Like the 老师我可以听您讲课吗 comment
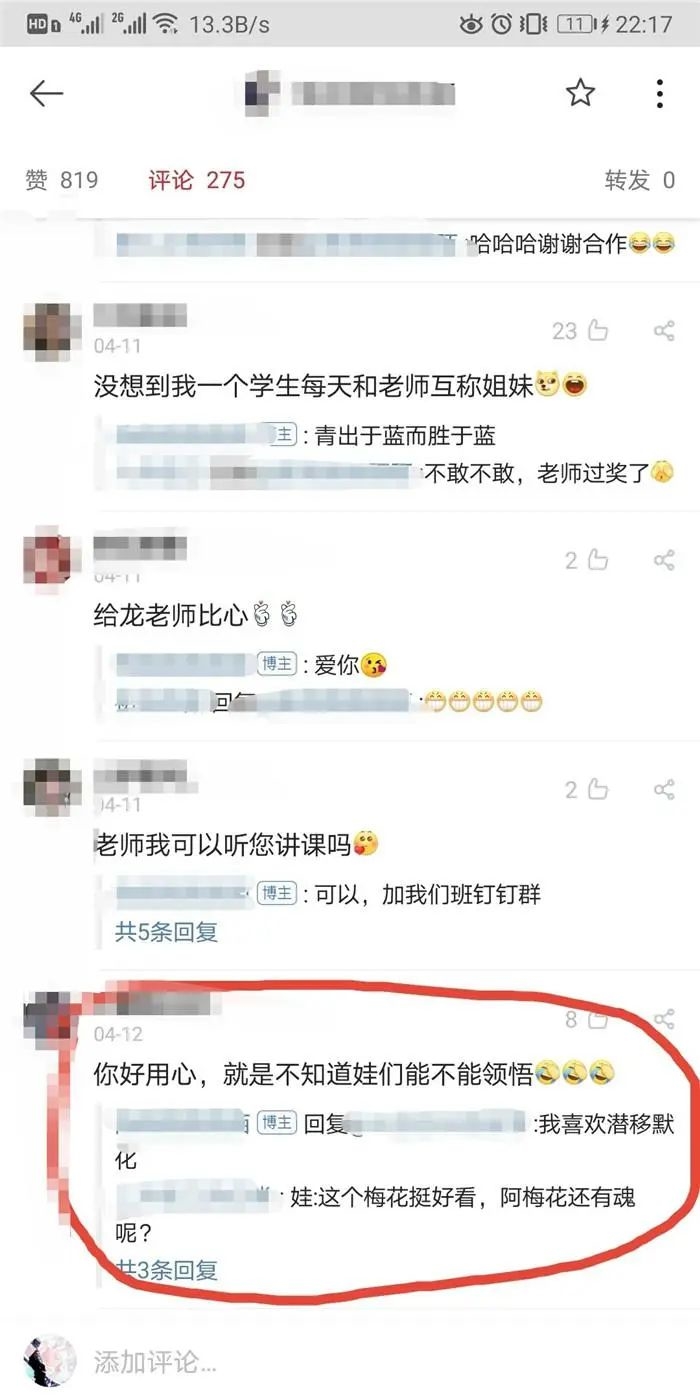Image resolution: width=700 pixels, height=1400 pixels. (x=598, y=790)
